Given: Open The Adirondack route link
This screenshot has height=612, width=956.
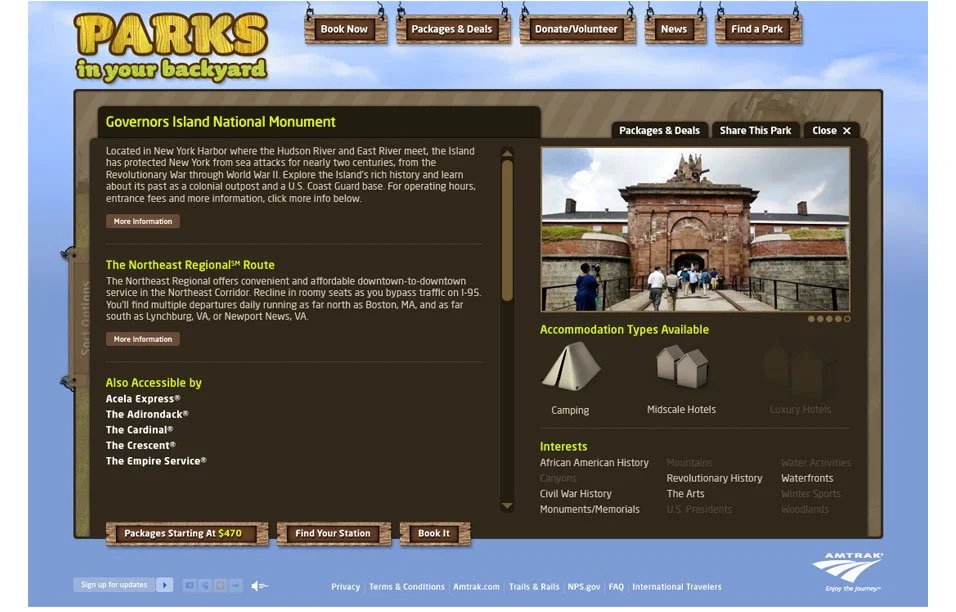Looking at the screenshot, I should click(147, 415).
